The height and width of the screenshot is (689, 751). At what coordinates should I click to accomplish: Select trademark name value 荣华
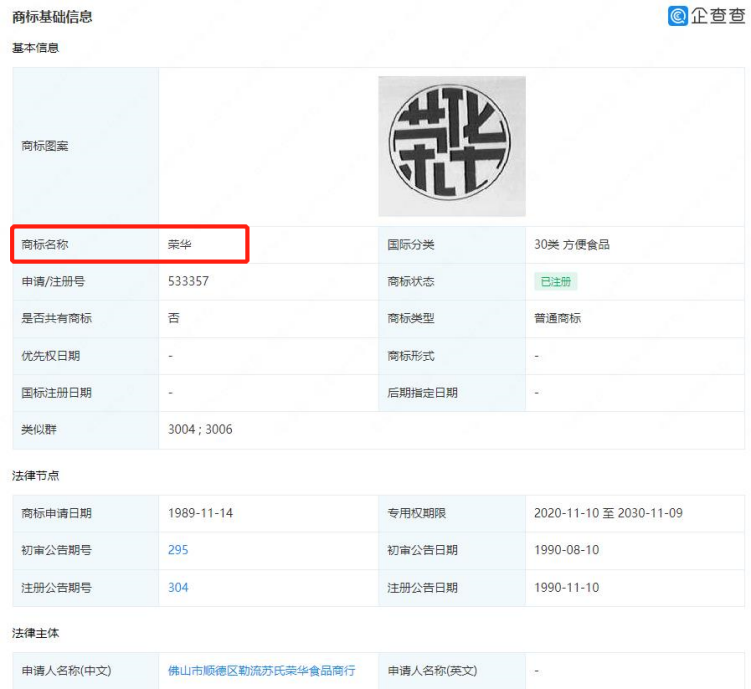tap(180, 245)
